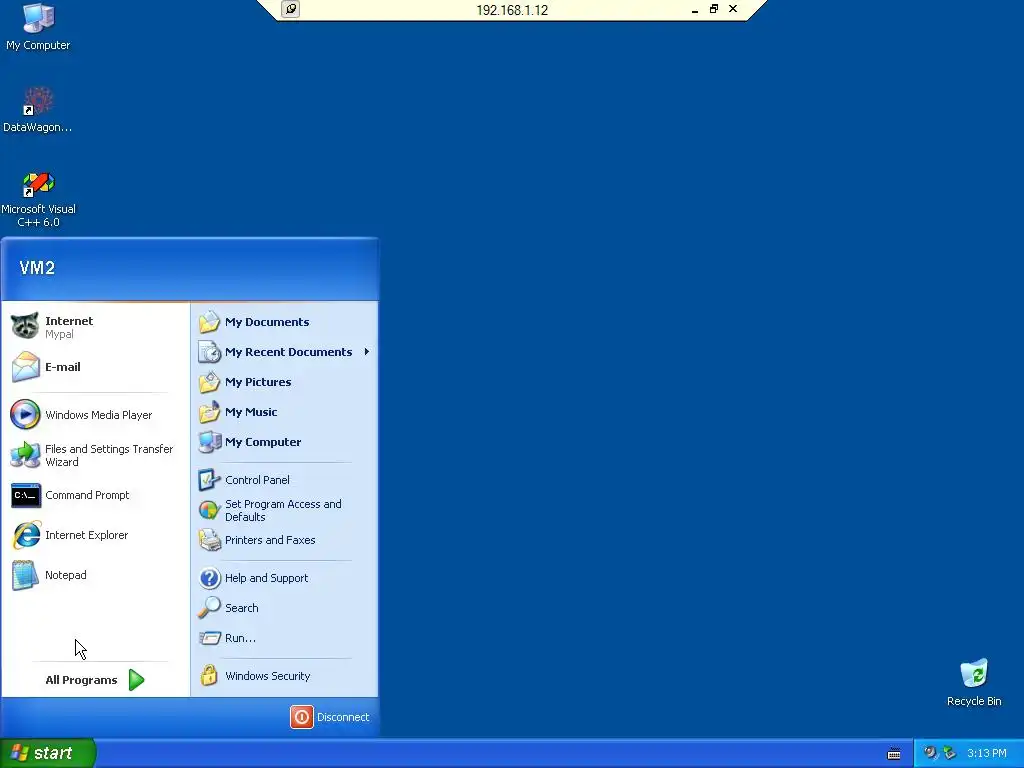The width and height of the screenshot is (1024, 768).
Task: Open My Documents folder
Action: coord(284,322)
